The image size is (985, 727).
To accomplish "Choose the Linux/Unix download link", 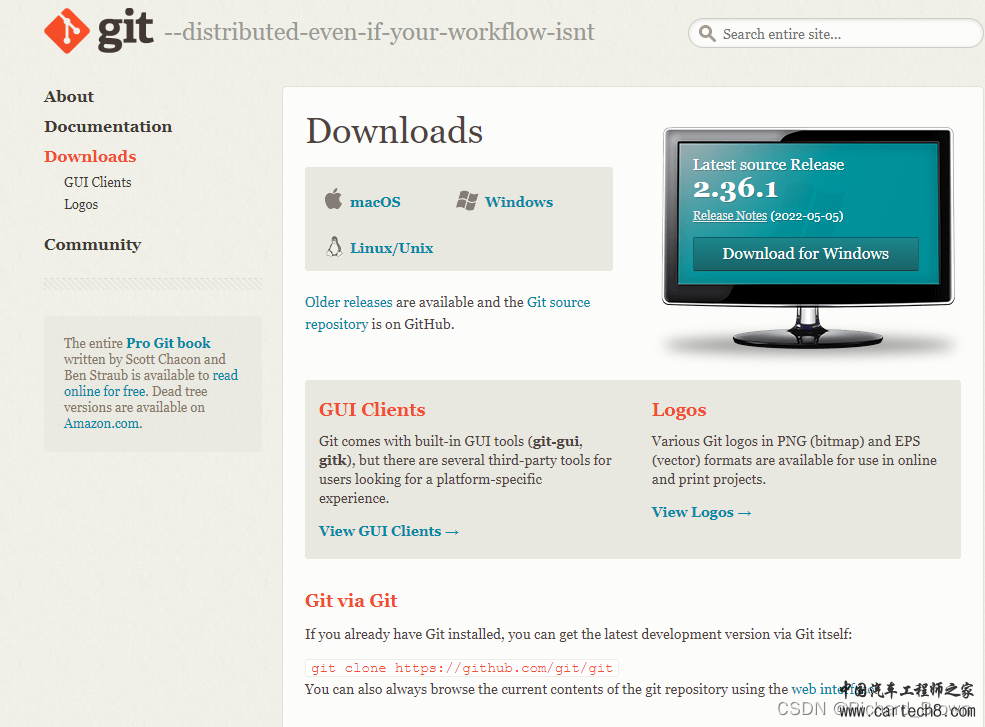I will tap(391, 248).
